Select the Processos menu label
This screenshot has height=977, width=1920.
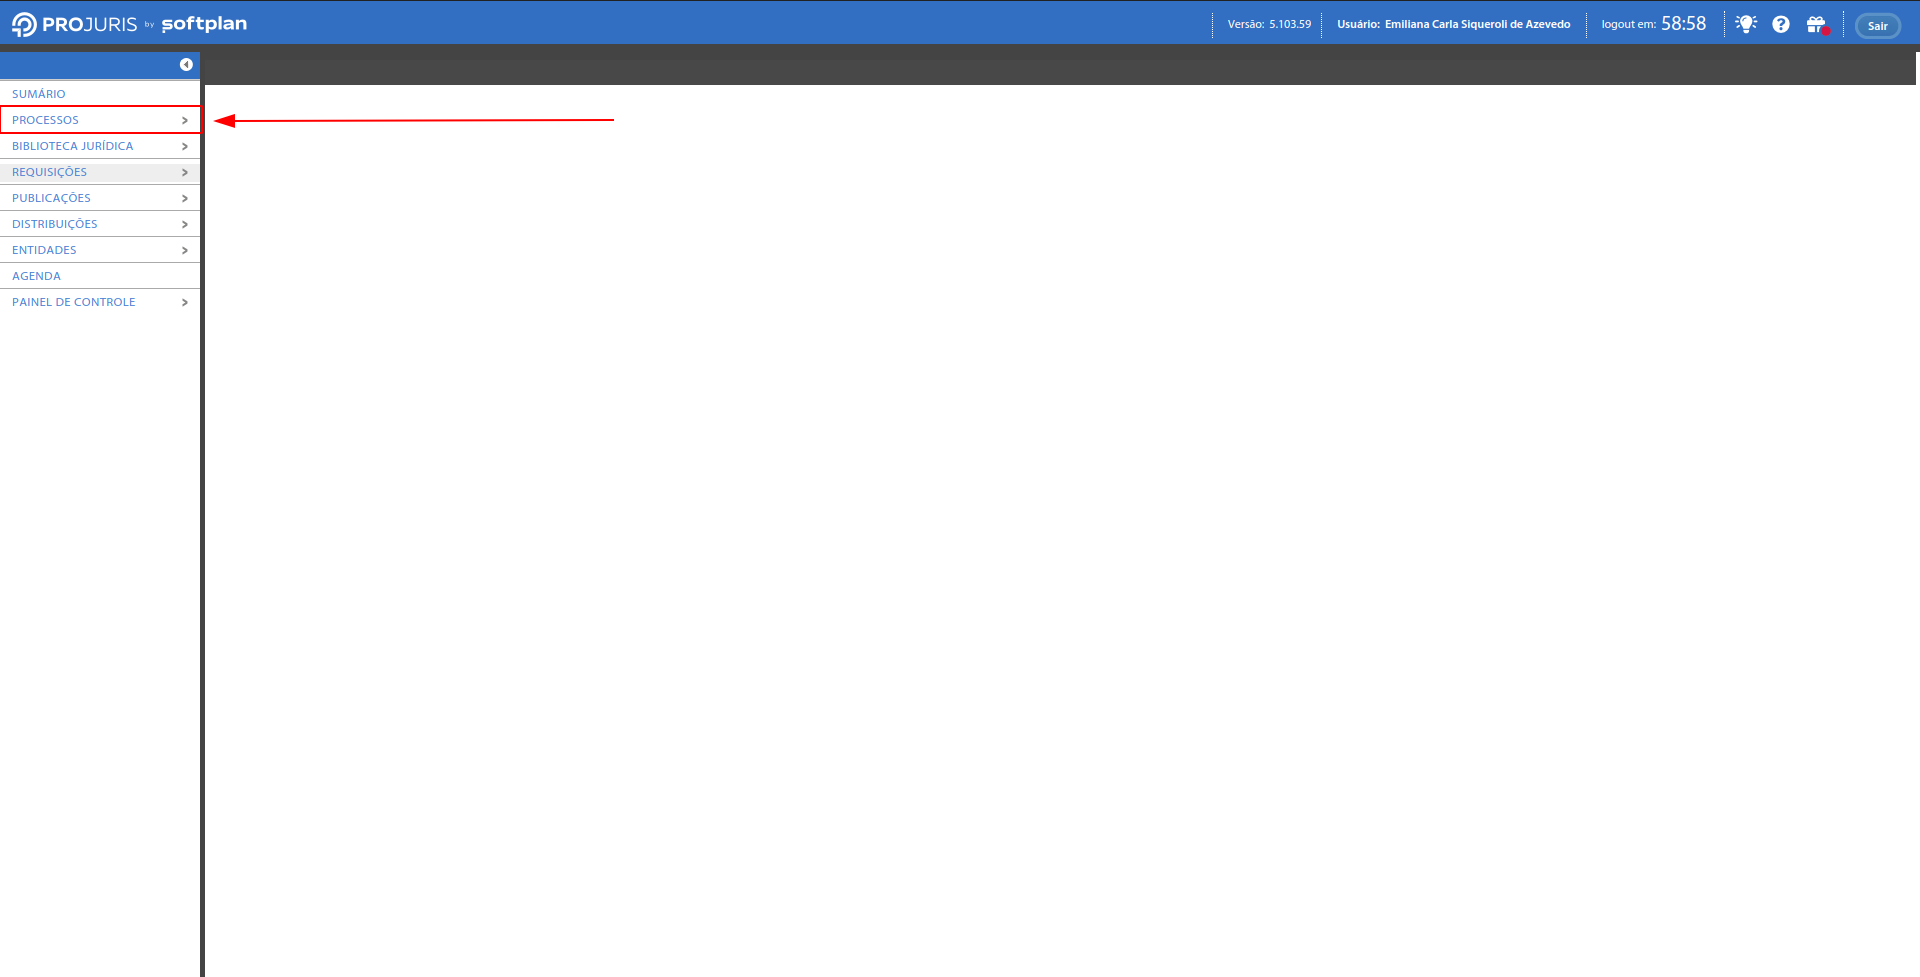(46, 120)
